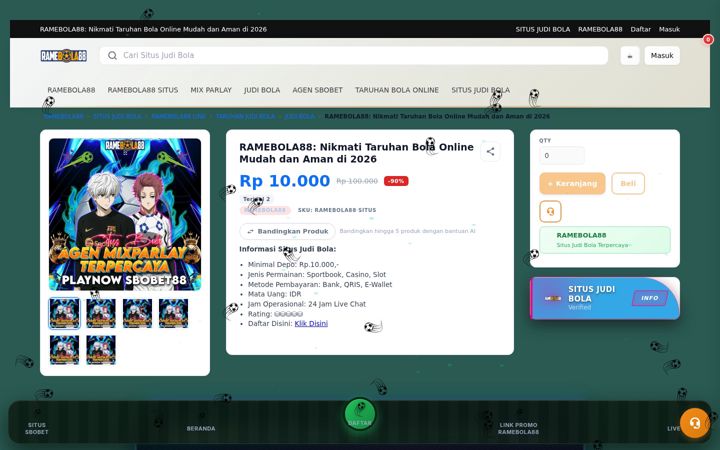Image resolution: width=720 pixels, height=450 pixels.
Task: Click the pink RAMEBOLA88 tag badge
Action: tap(265, 210)
